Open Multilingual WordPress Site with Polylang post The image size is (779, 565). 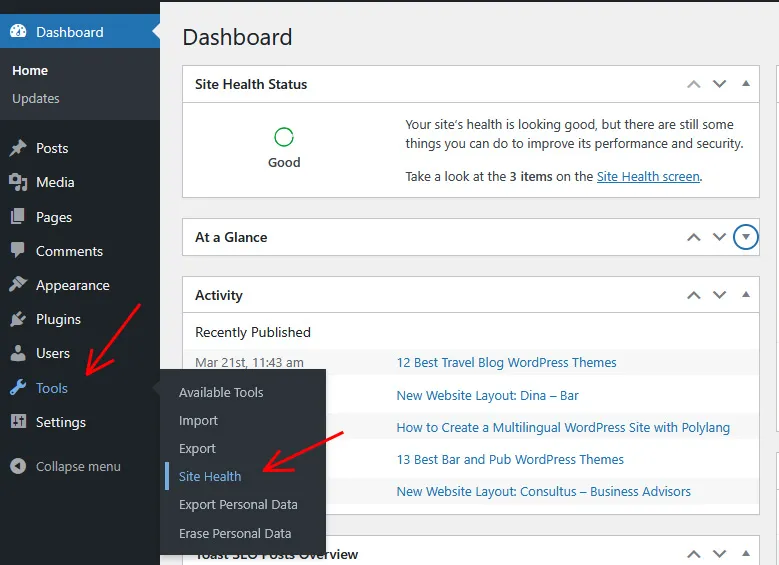[563, 427]
